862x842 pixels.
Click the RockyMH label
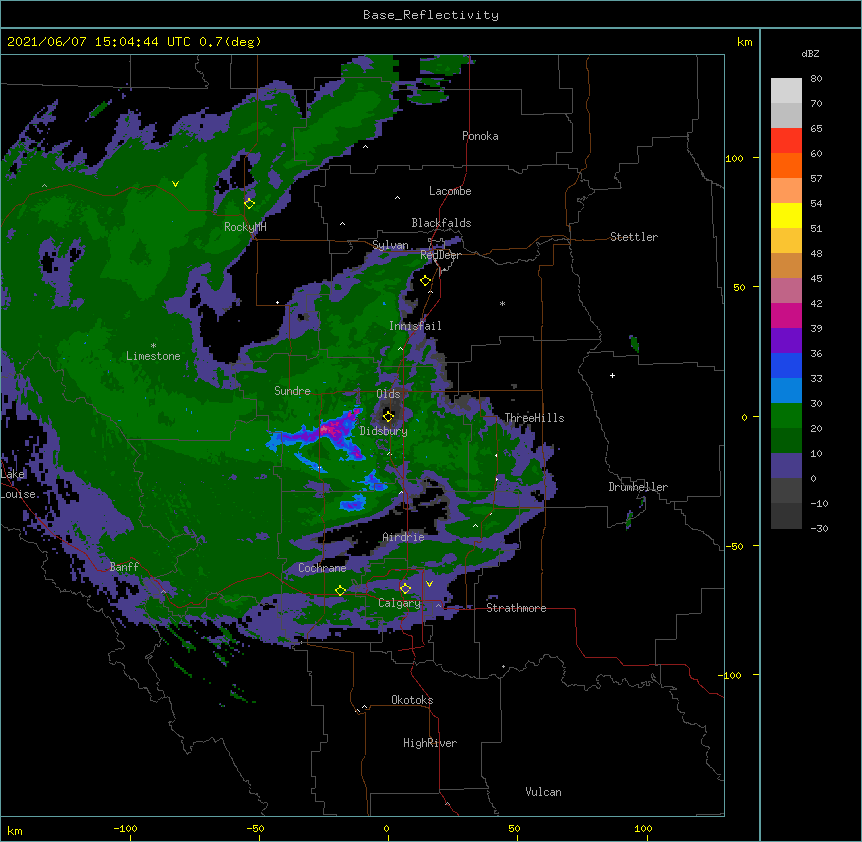coord(245,227)
